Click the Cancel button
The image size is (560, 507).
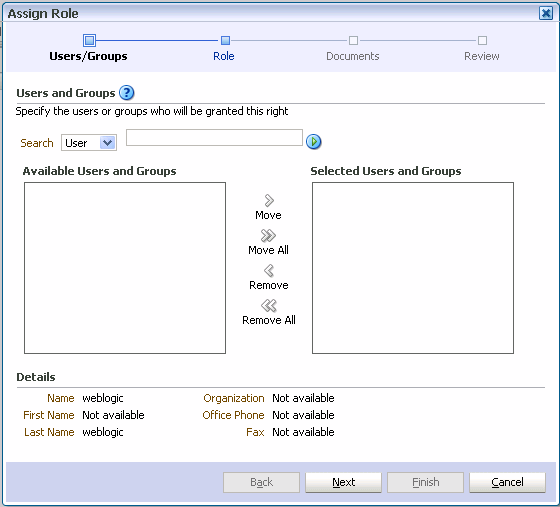[x=508, y=482]
